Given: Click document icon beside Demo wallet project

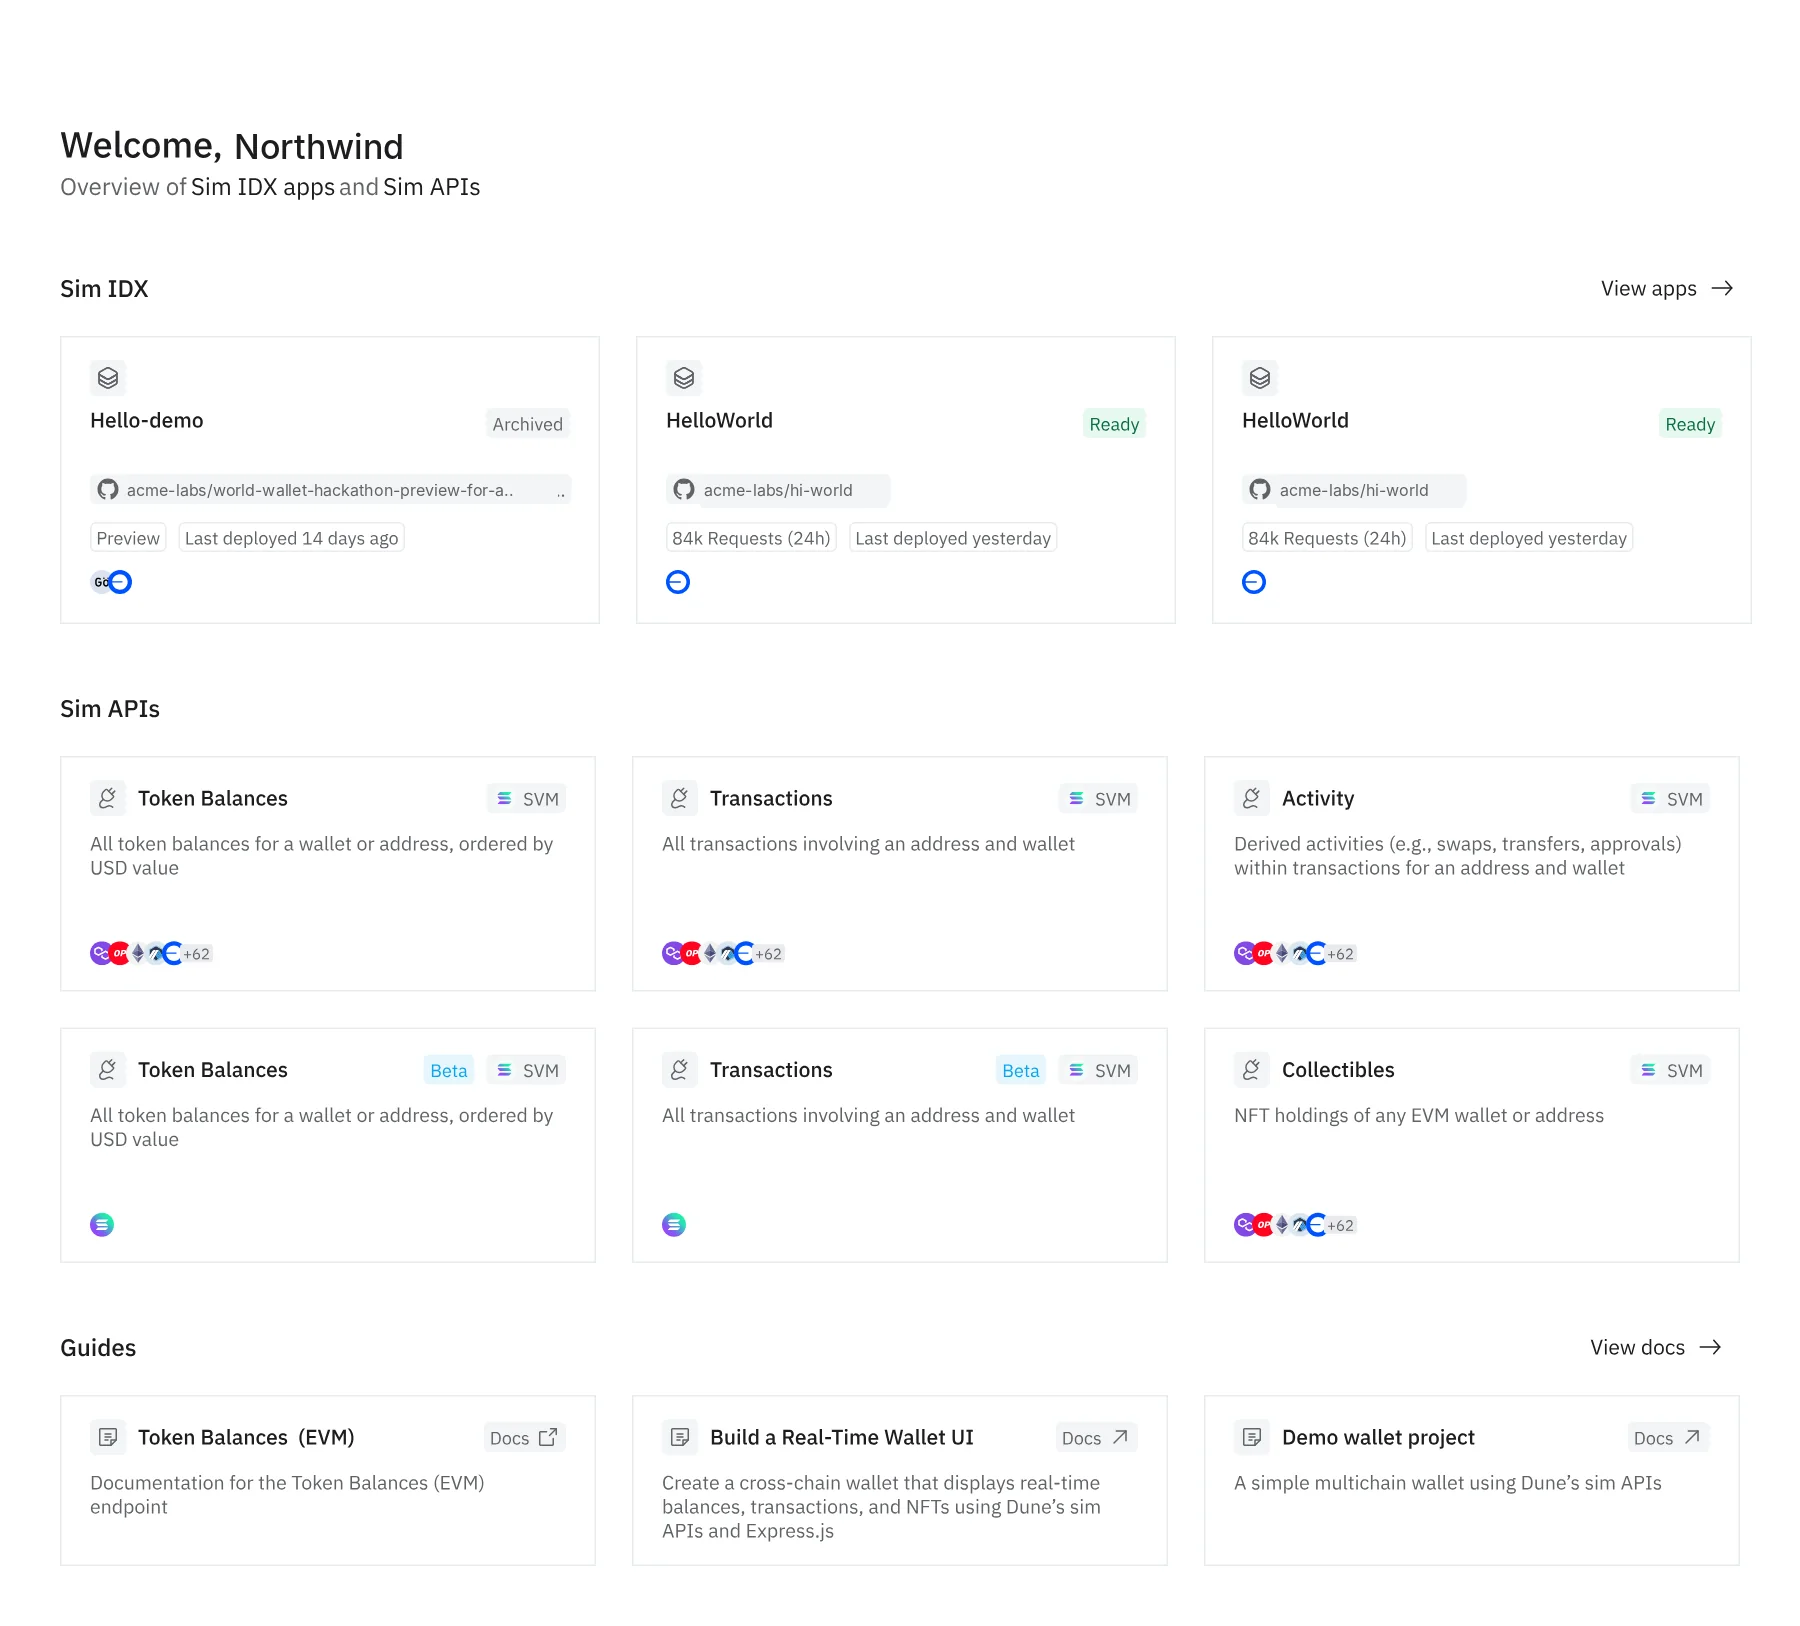Looking at the screenshot, I should point(1252,1438).
